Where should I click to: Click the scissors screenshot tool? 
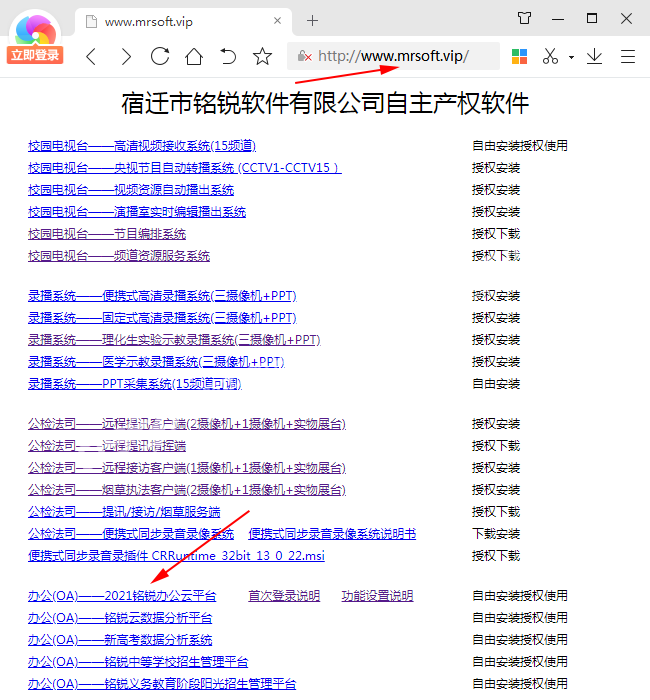[x=550, y=56]
